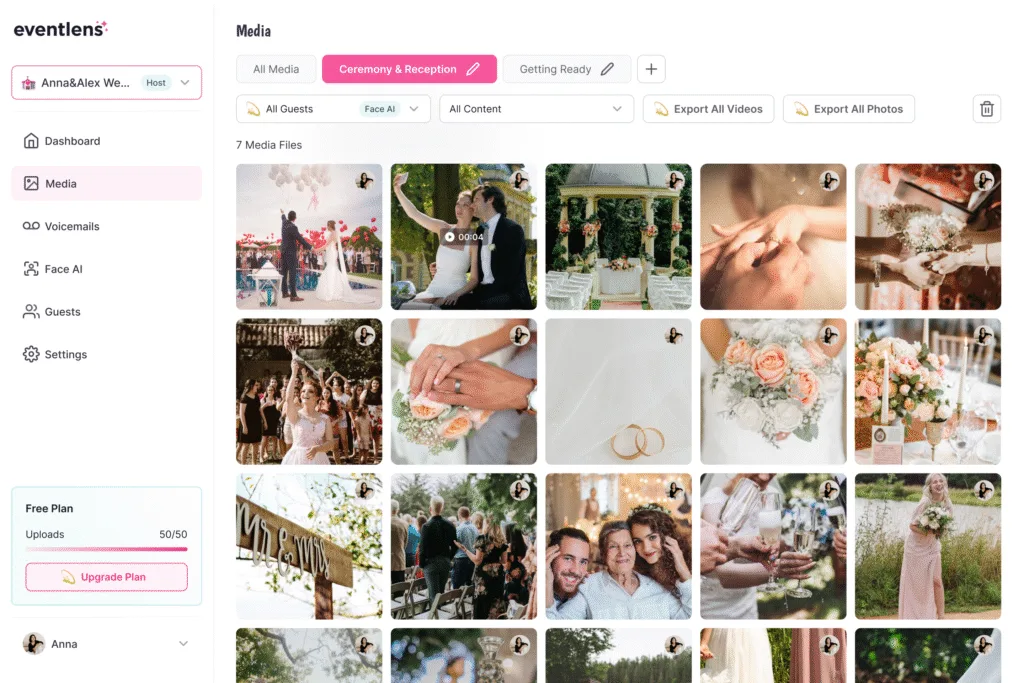Go to Voicemails

[x=106, y=227]
